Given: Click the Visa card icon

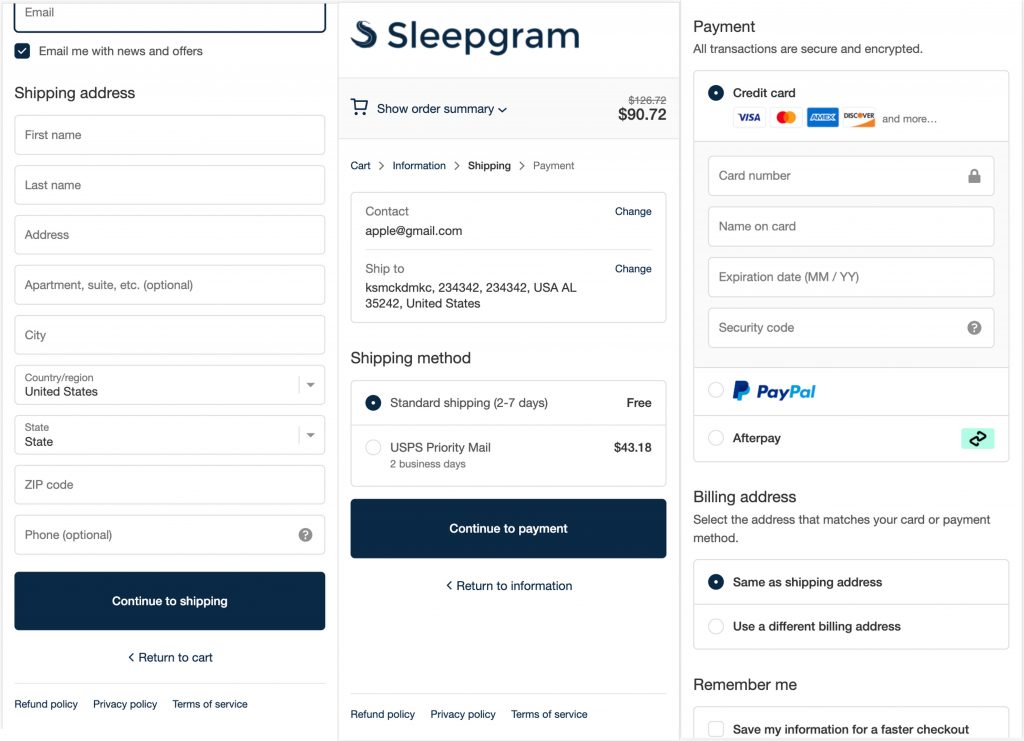Looking at the screenshot, I should pos(749,118).
